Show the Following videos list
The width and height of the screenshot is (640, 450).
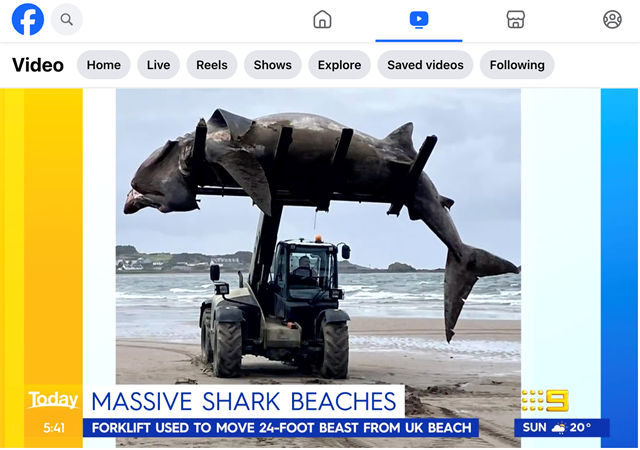tap(517, 65)
